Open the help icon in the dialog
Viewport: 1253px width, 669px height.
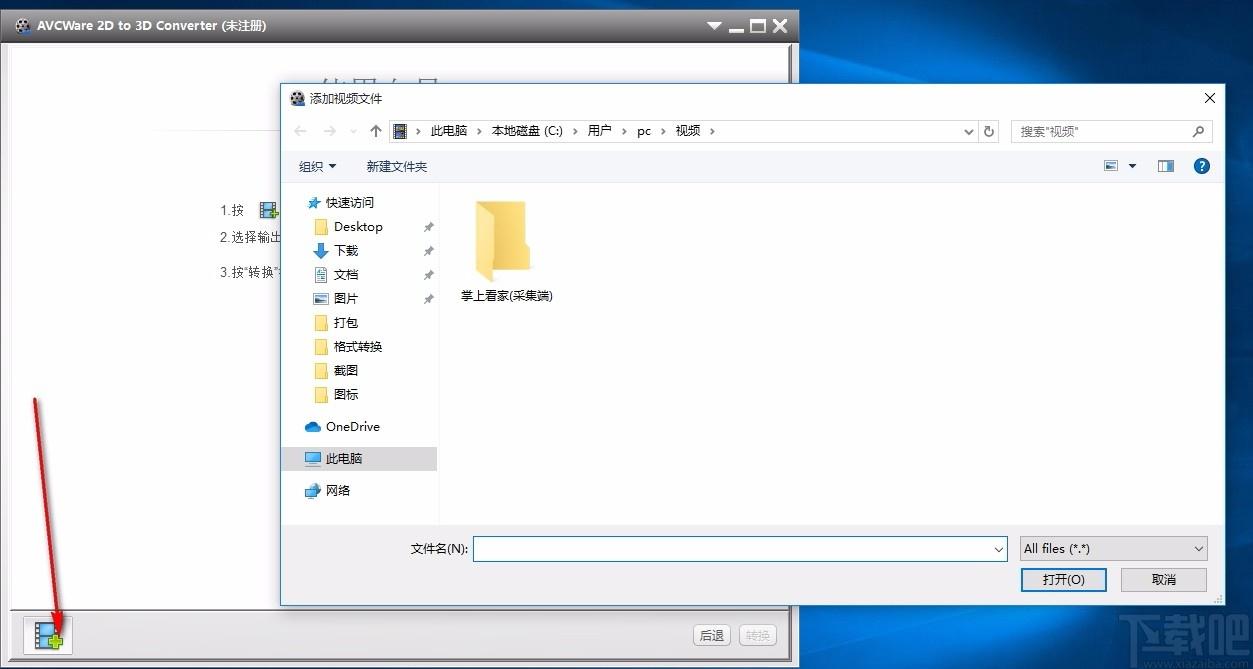click(x=1202, y=166)
